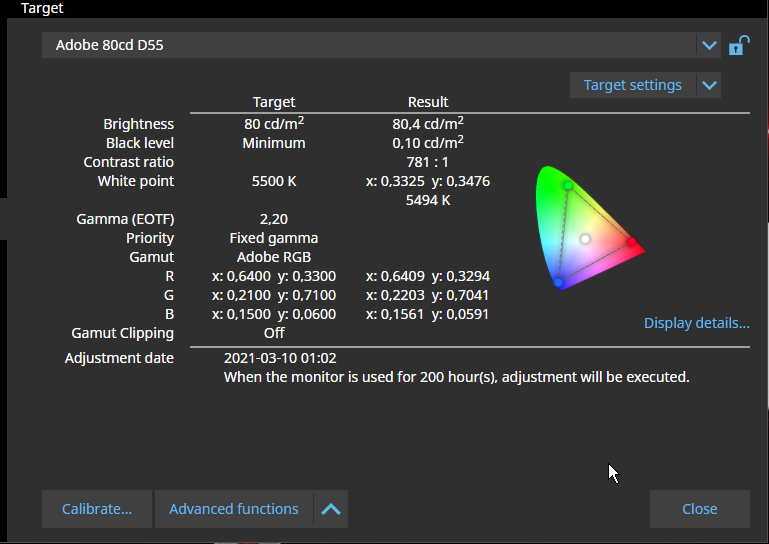This screenshot has width=769, height=544.
Task: Click the Black level target value Minimum
Action: [x=274, y=143]
